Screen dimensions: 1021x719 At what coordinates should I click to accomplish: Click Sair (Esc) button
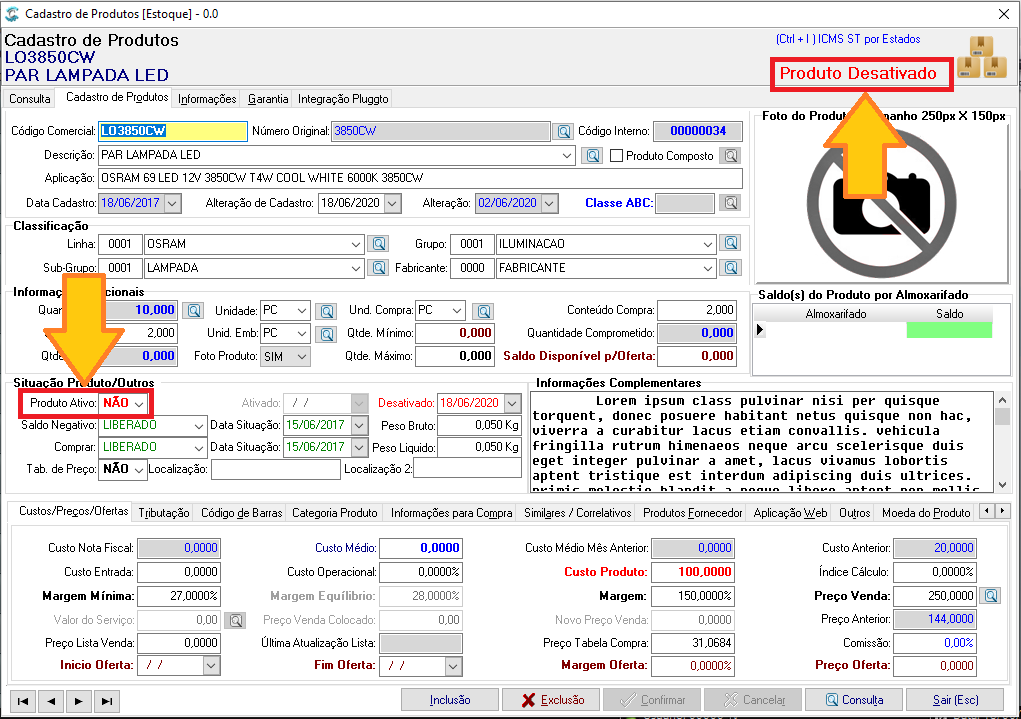click(x=955, y=700)
